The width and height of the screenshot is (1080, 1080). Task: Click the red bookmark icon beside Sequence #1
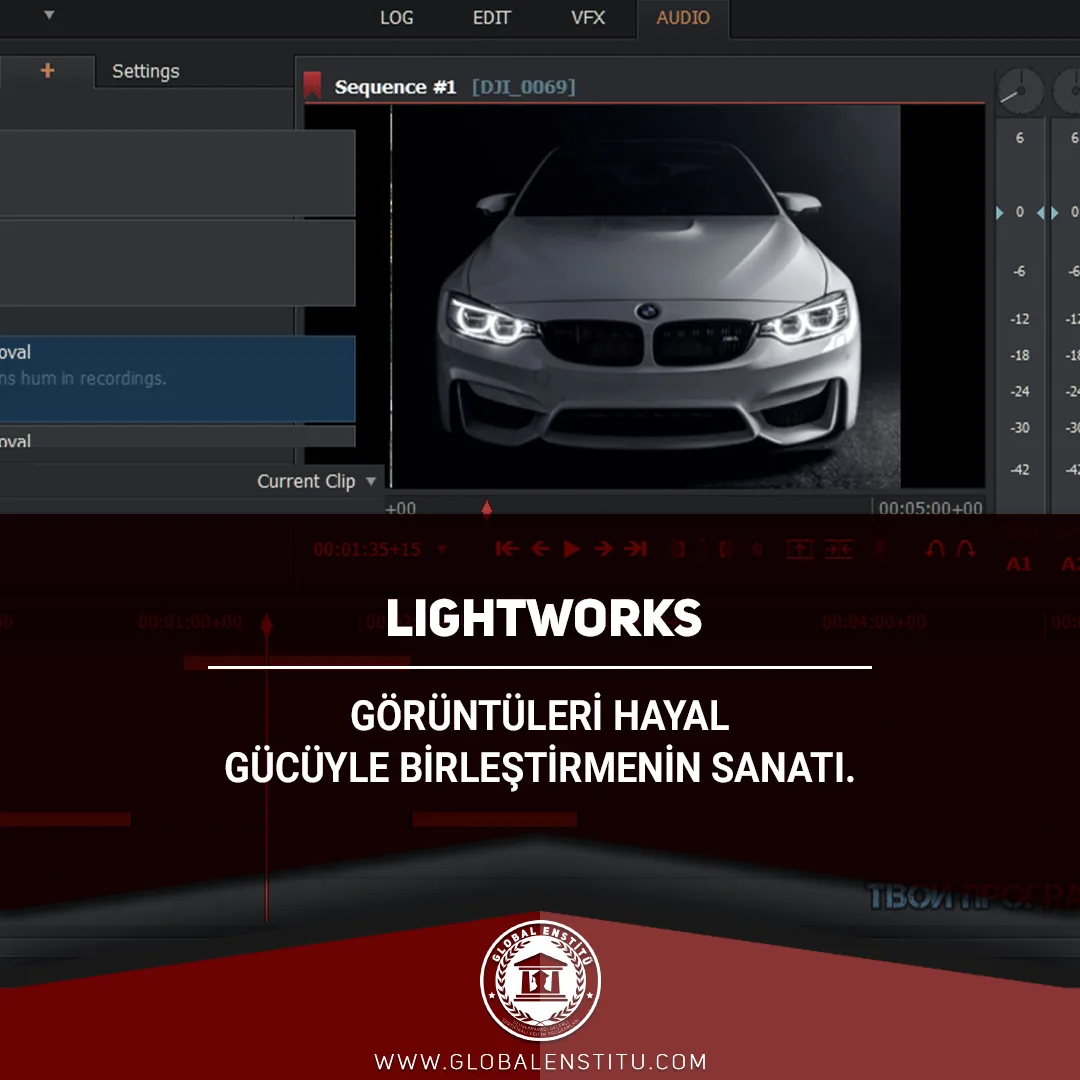pyautogui.click(x=313, y=85)
